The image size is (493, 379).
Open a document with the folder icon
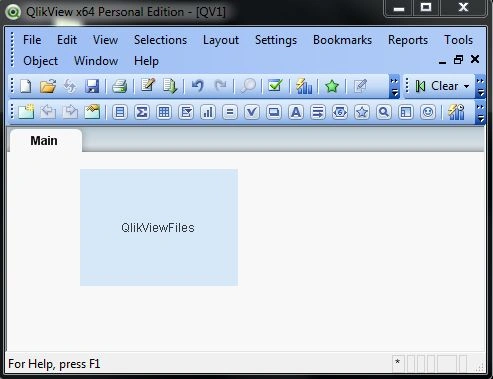48,86
